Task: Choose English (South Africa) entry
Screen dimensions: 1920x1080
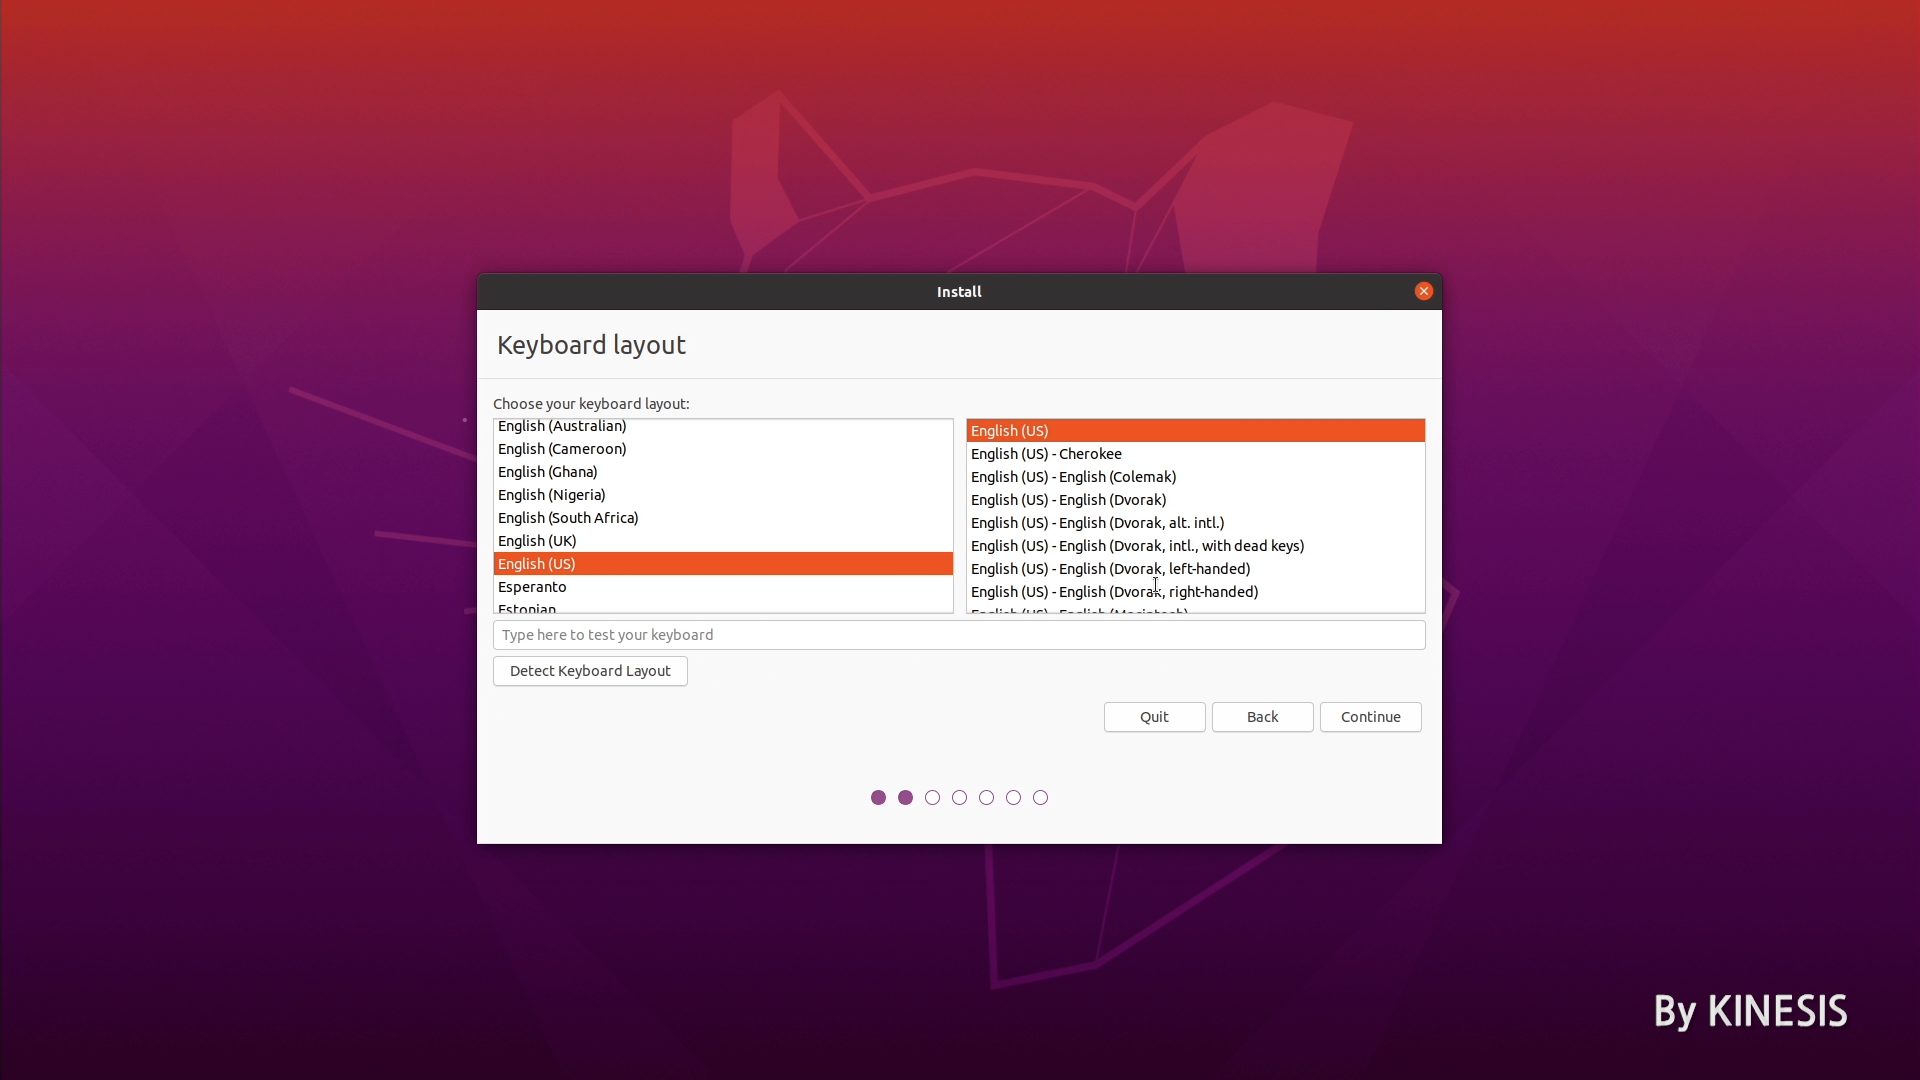Action: tap(568, 518)
